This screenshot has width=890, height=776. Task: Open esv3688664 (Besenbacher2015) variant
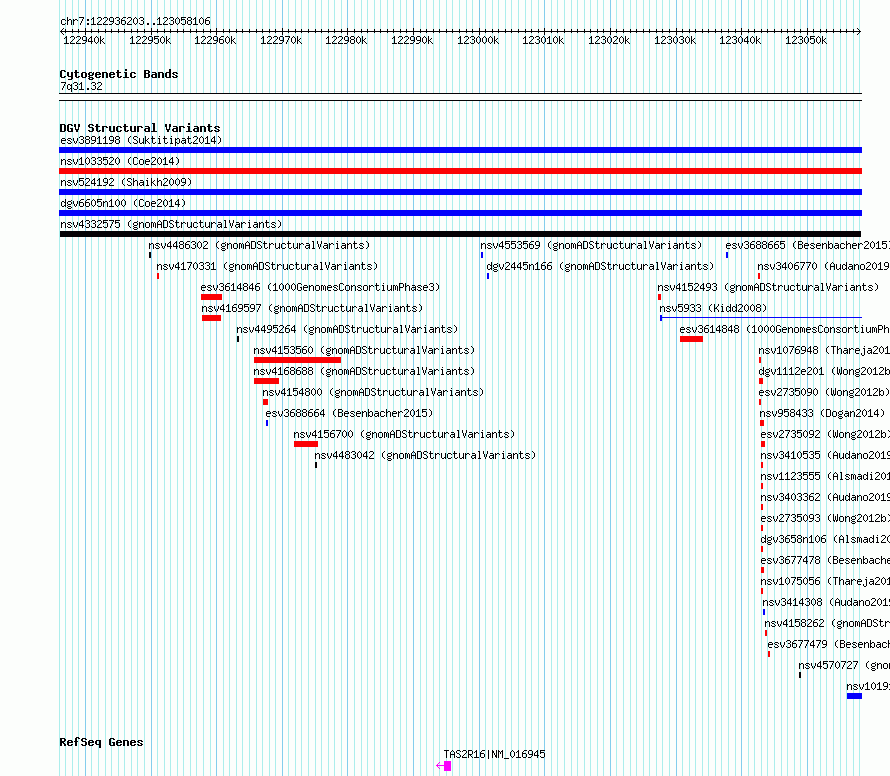tap(349, 413)
